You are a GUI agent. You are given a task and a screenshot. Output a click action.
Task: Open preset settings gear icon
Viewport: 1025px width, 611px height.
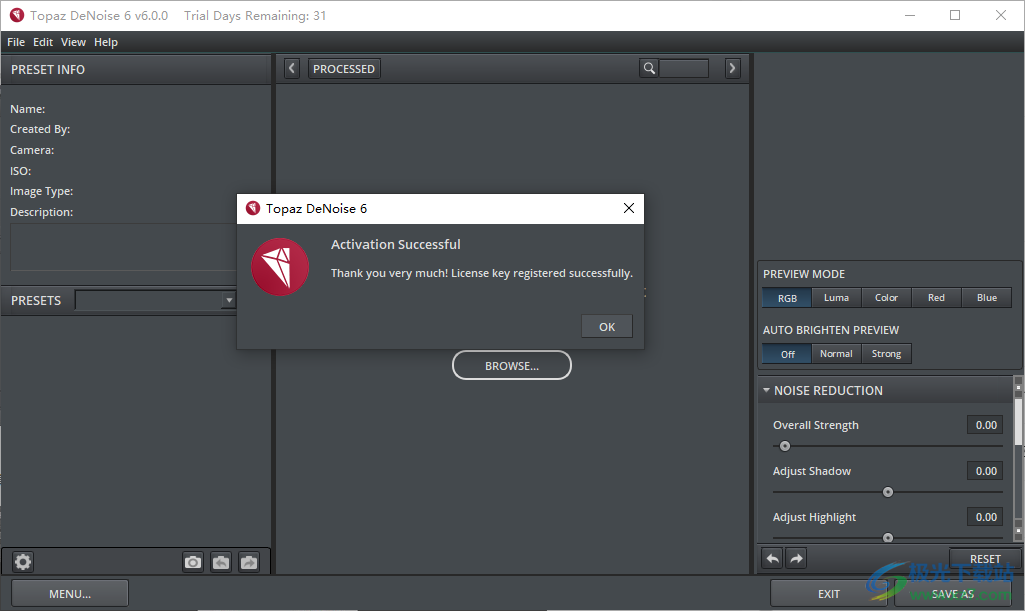click(23, 562)
